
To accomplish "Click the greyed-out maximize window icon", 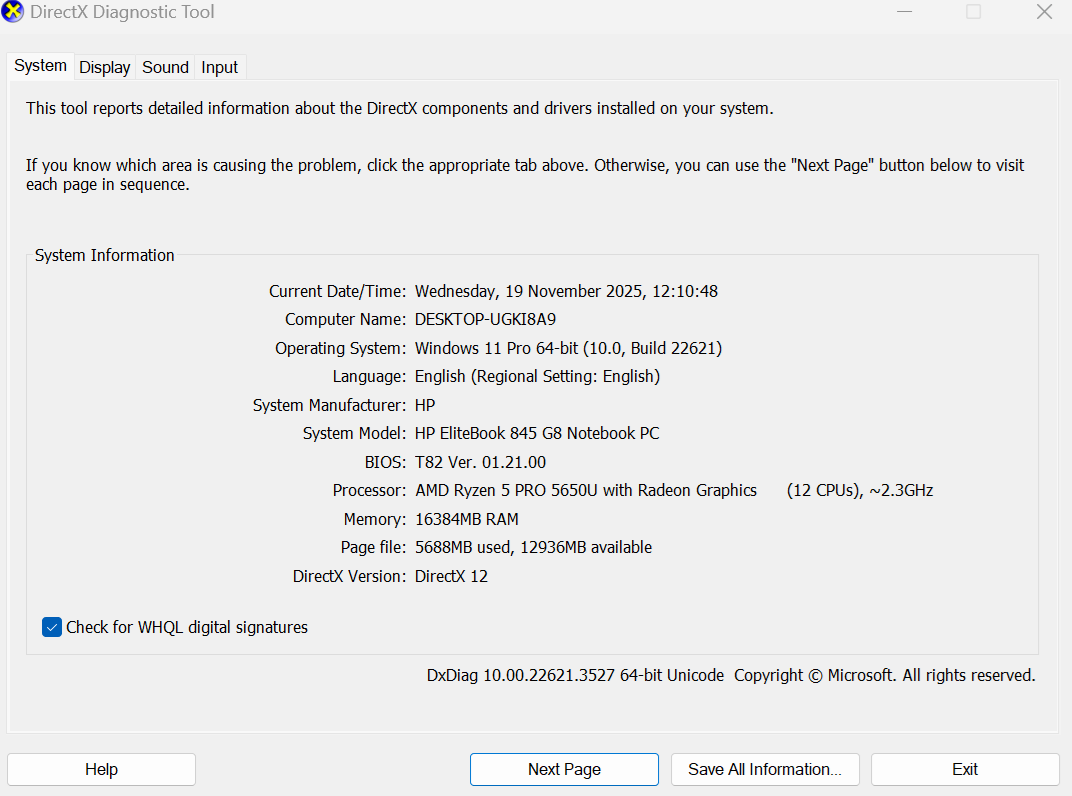I will (973, 13).
